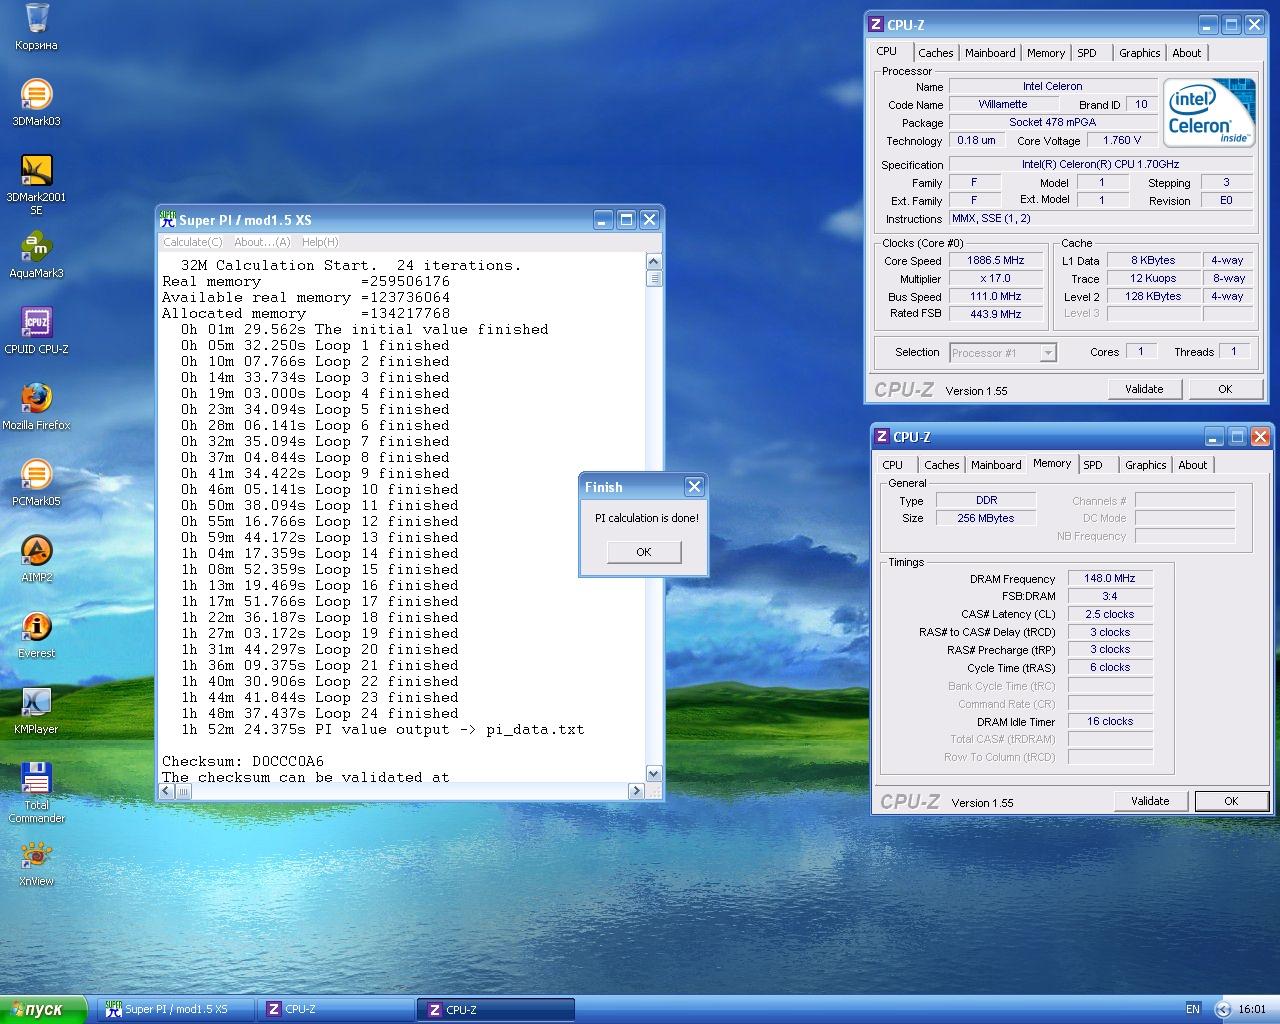The image size is (1280, 1024).
Task: Expand hidden tray icons arrow
Action: [1222, 1009]
